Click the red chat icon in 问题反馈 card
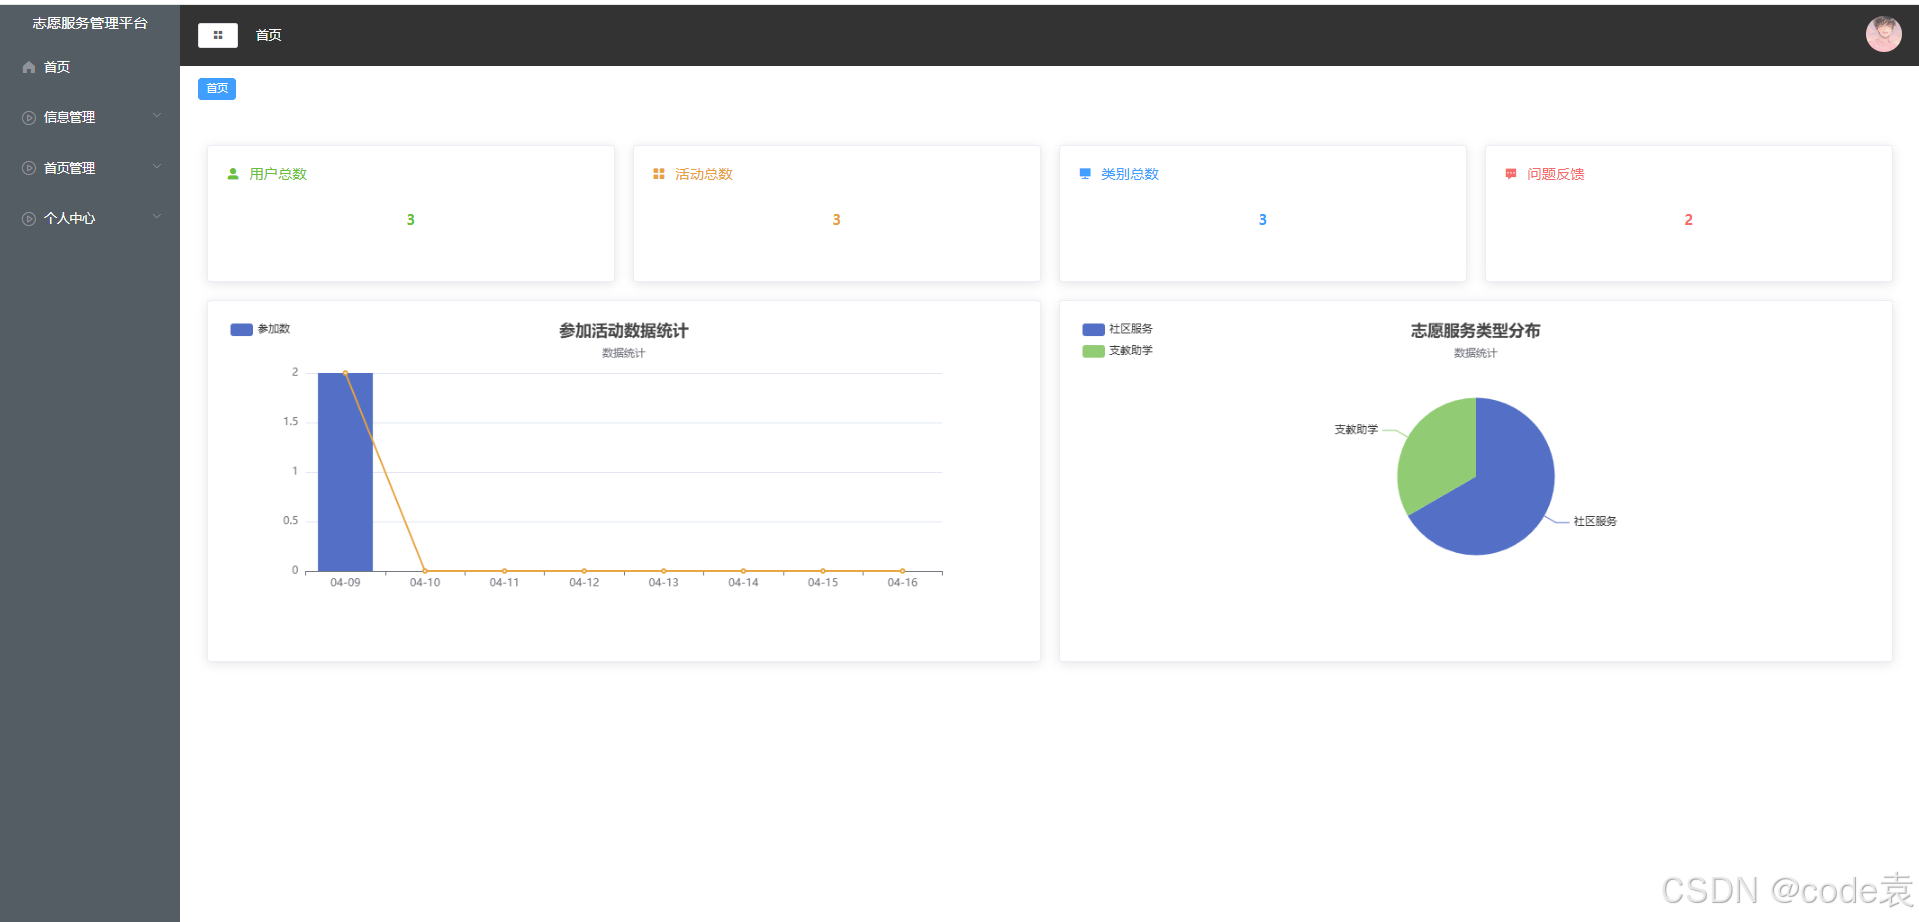 (x=1511, y=174)
